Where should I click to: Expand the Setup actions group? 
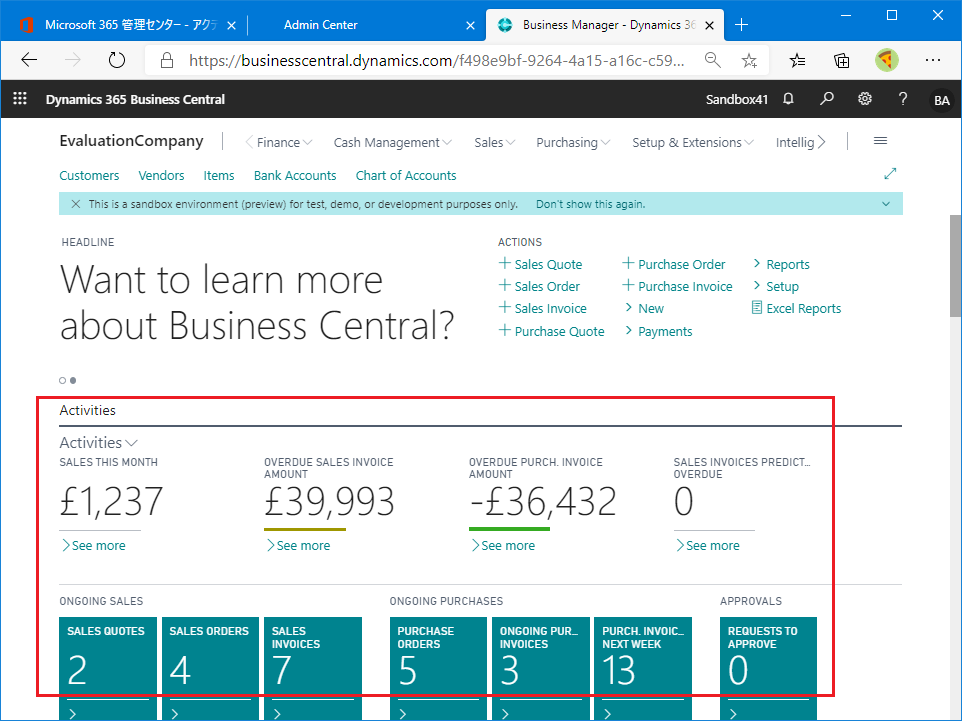(775, 287)
